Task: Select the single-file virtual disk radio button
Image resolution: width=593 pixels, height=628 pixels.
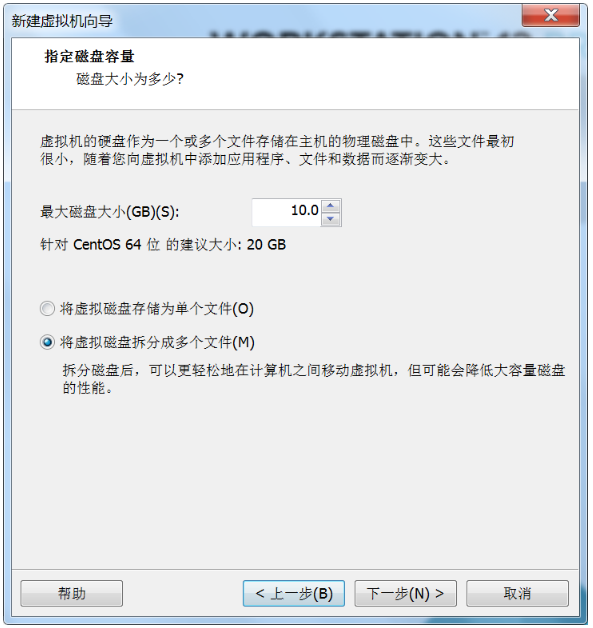Action: (47, 309)
